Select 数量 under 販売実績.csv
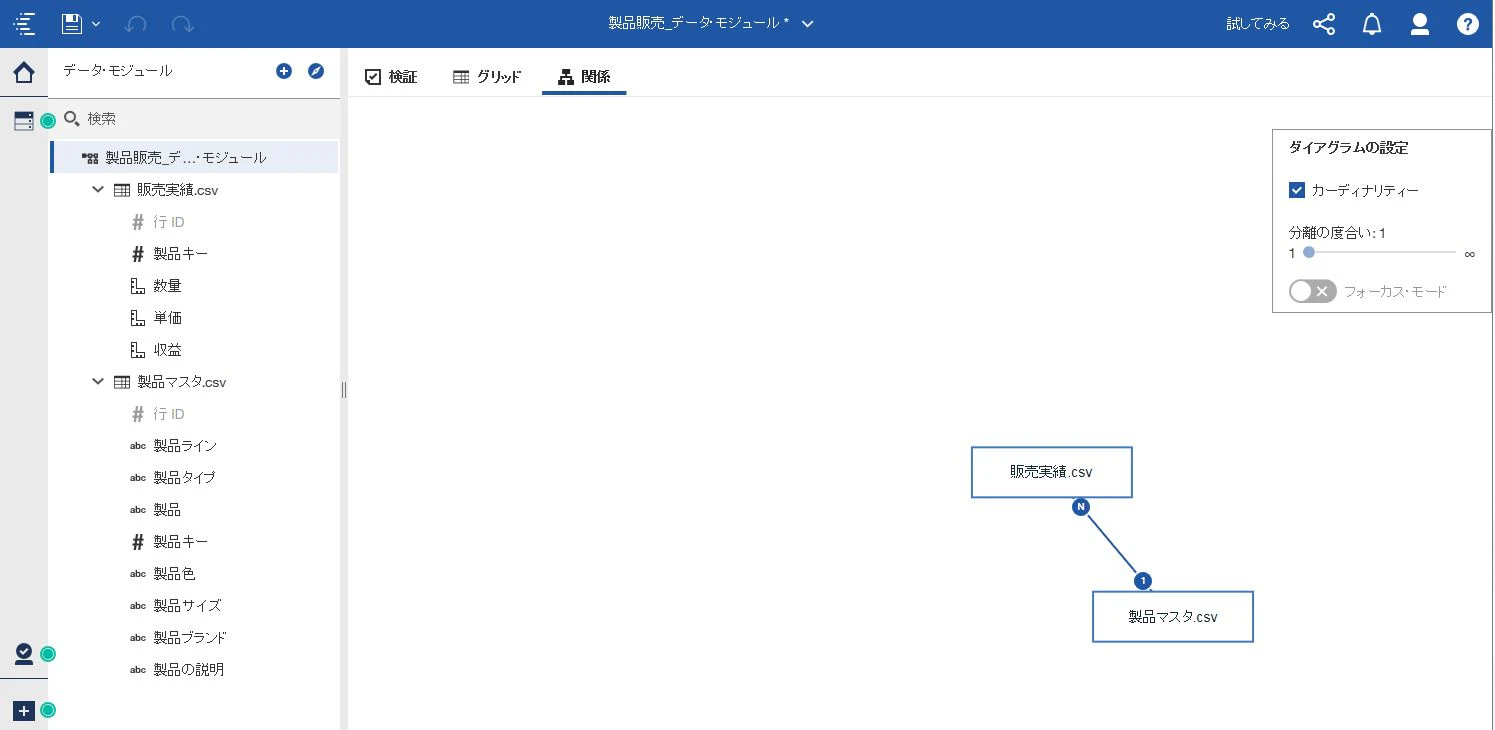The image size is (1495, 730). [167, 286]
